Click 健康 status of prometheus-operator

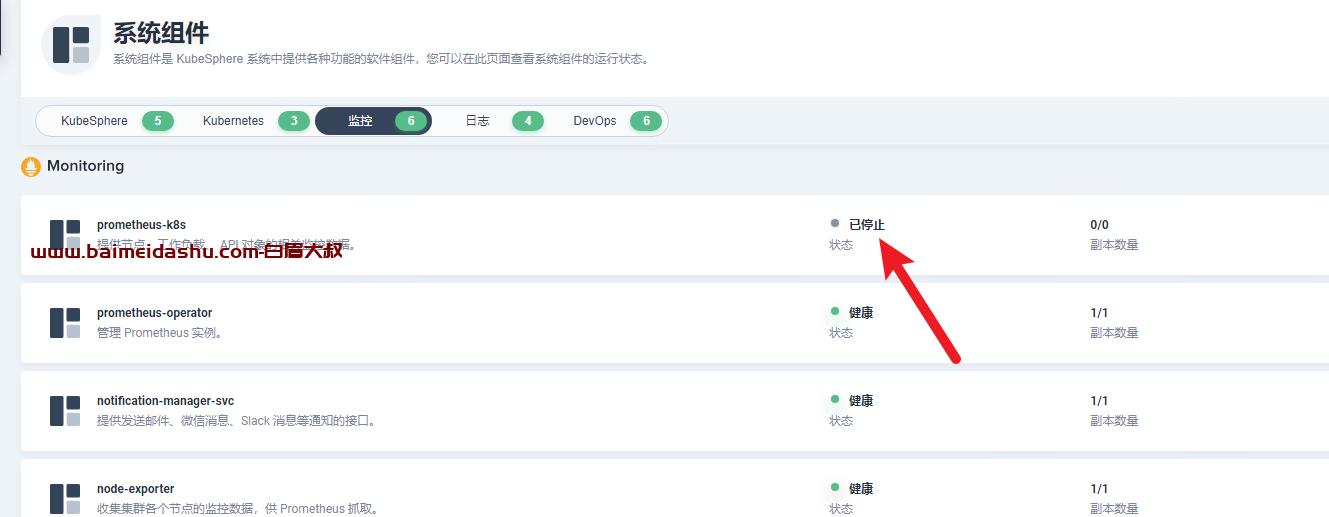pos(861,313)
